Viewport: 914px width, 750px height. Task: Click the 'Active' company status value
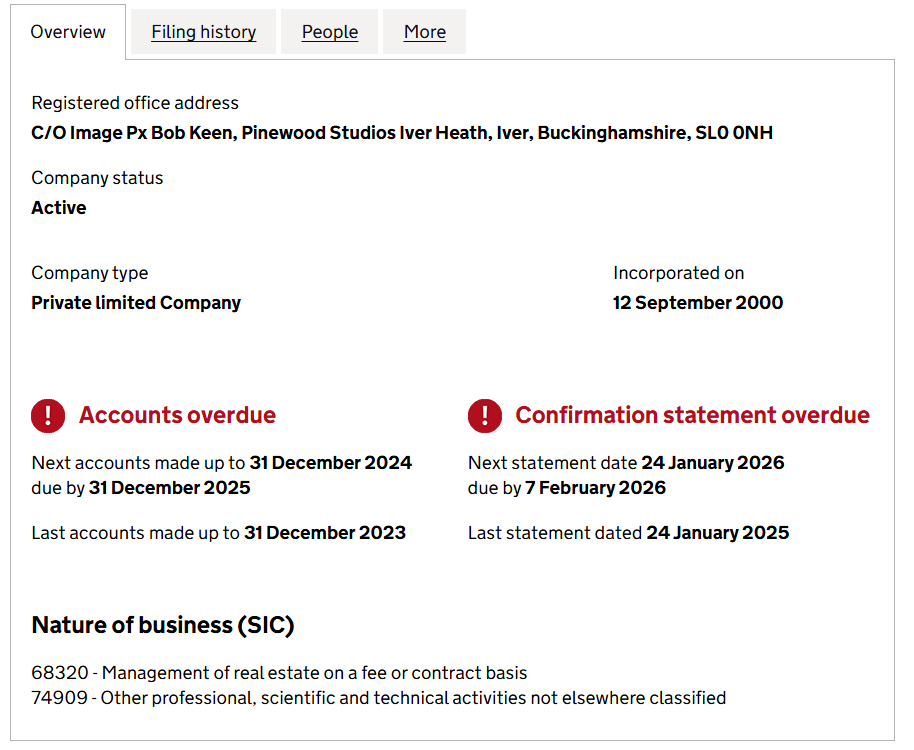59,208
